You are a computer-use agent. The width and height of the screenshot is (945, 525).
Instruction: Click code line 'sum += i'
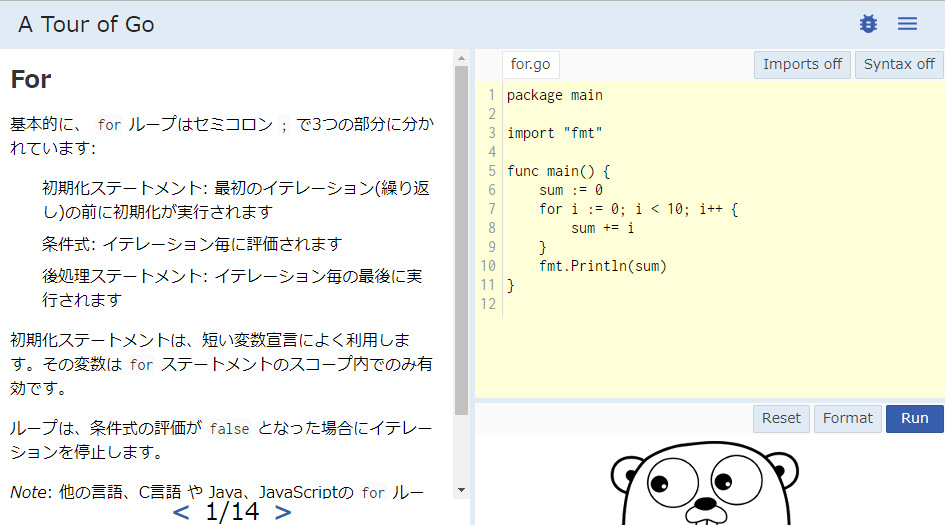click(603, 228)
